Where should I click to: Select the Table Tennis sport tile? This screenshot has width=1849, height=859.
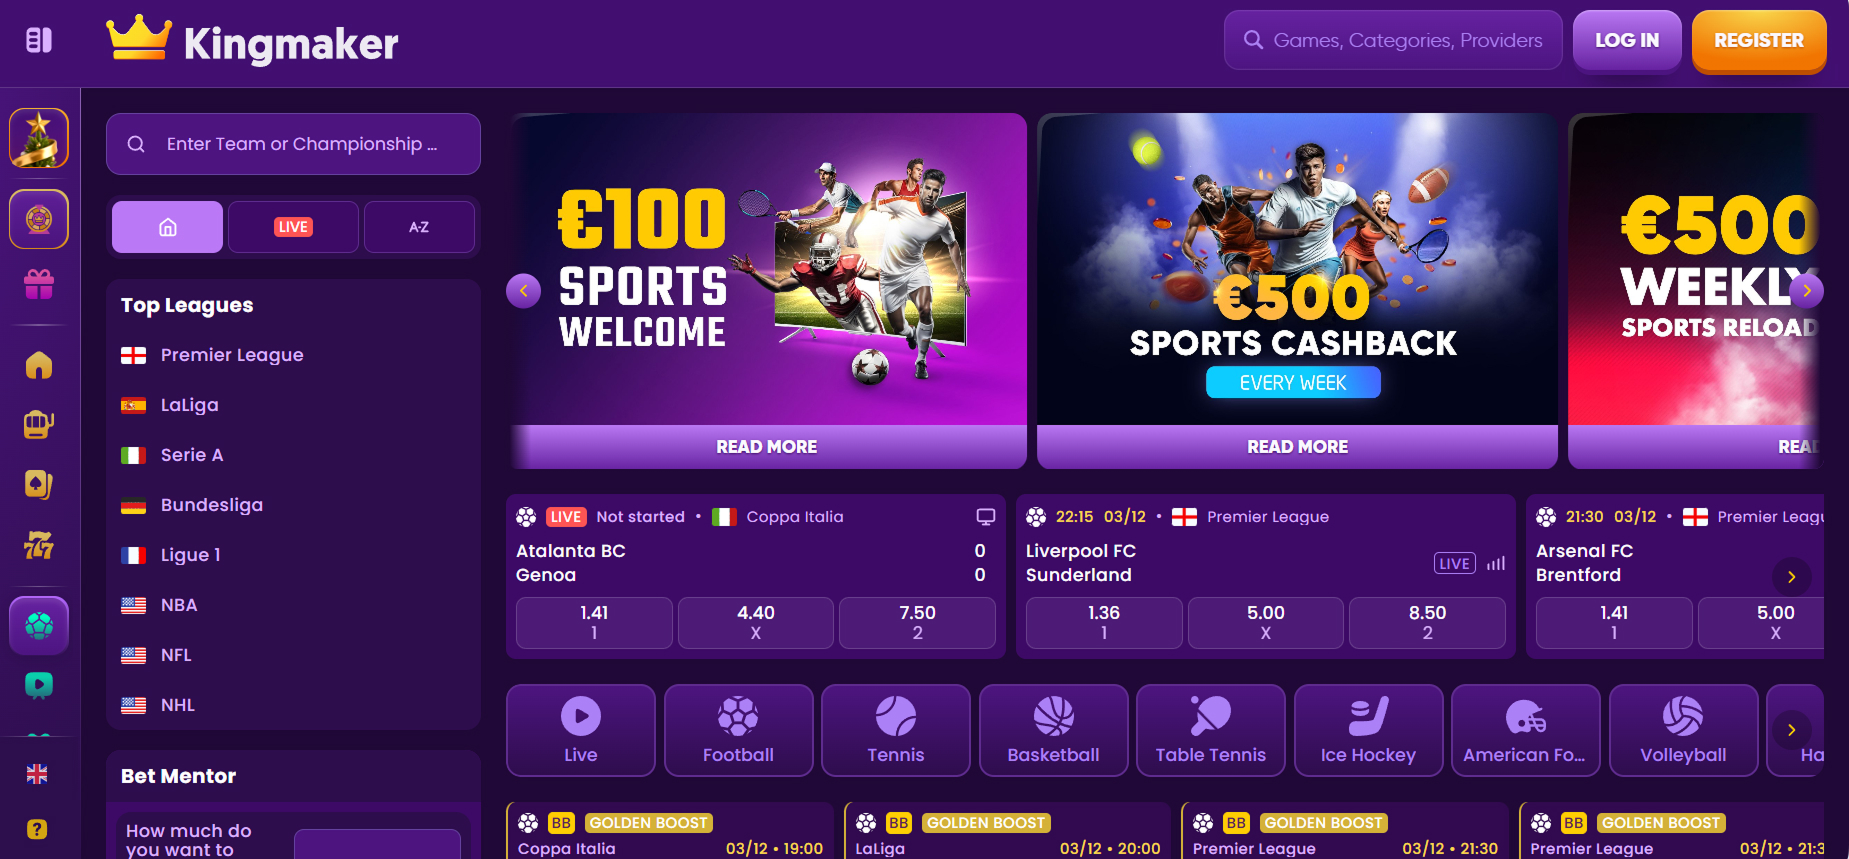(x=1210, y=730)
